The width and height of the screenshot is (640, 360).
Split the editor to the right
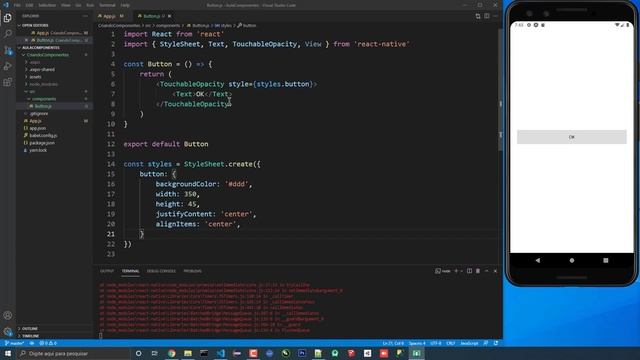coord(487,16)
